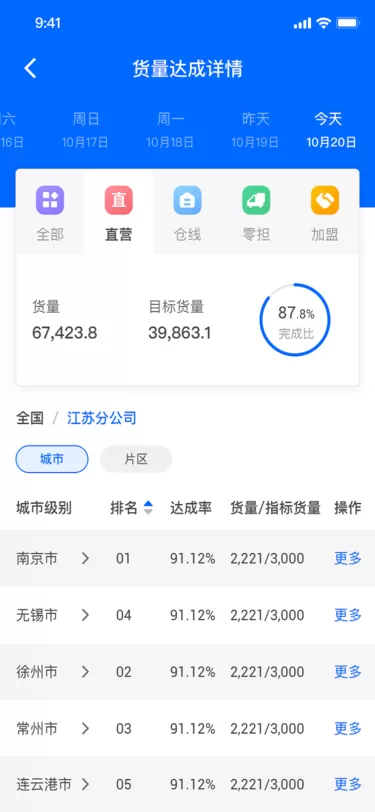
Task: Toggle the 片区 filter pill
Action: coord(136,459)
